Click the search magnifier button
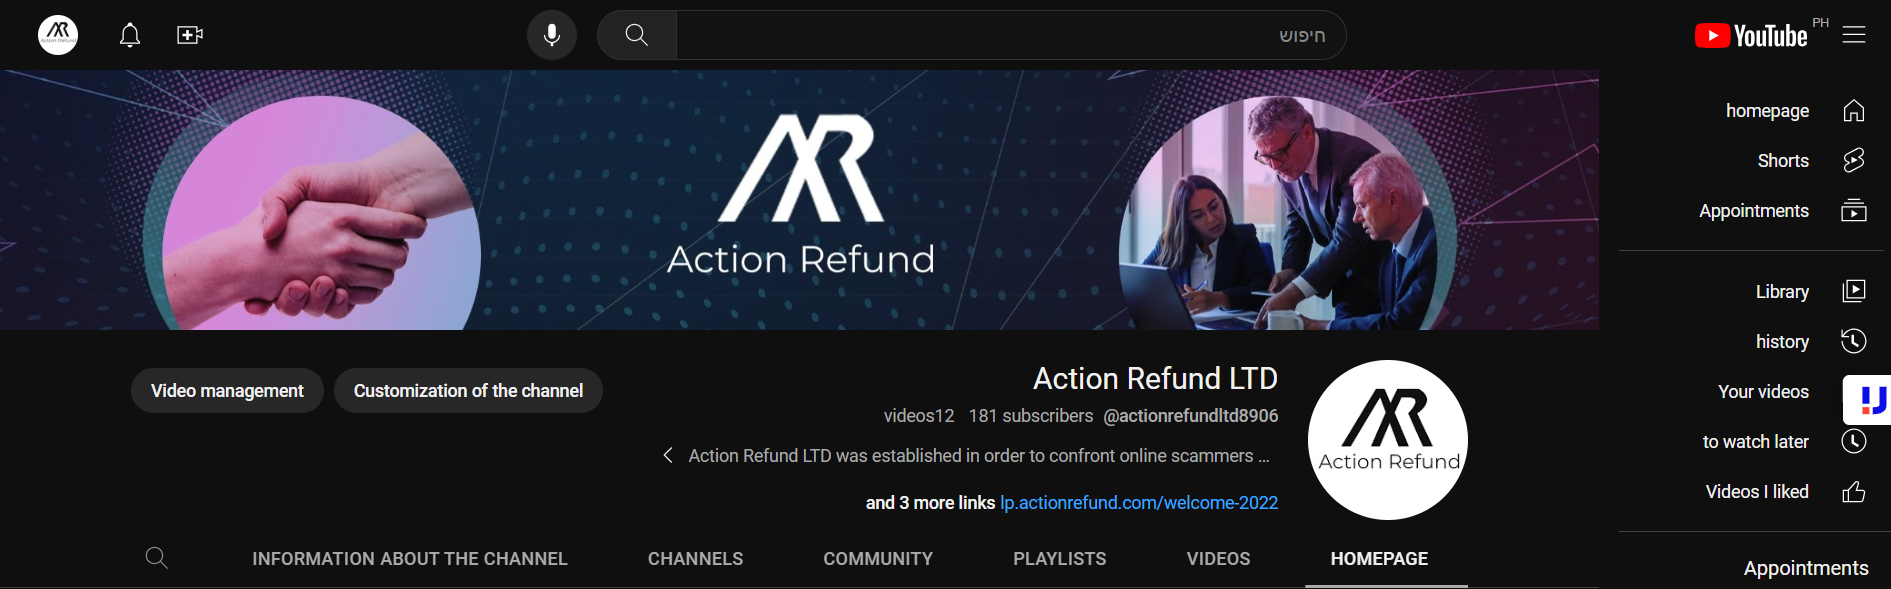The width and height of the screenshot is (1891, 589). click(x=637, y=35)
